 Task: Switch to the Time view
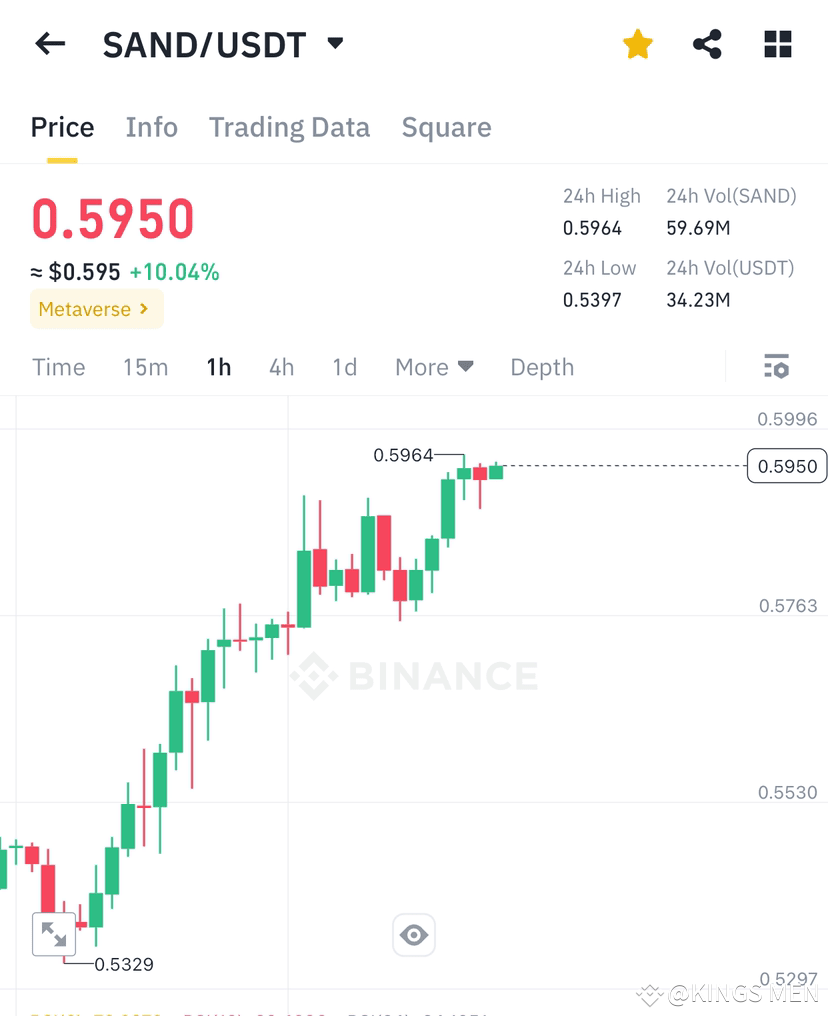58,367
